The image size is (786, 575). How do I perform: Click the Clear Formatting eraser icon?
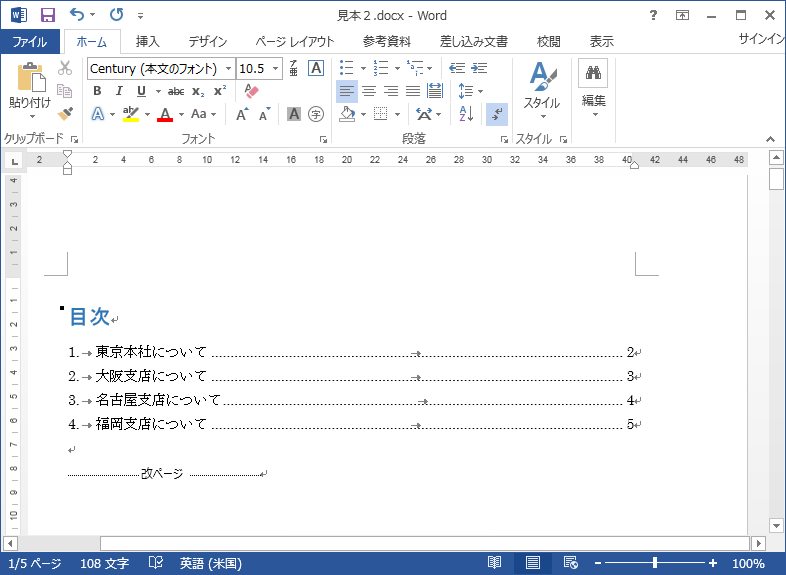pyautogui.click(x=251, y=91)
